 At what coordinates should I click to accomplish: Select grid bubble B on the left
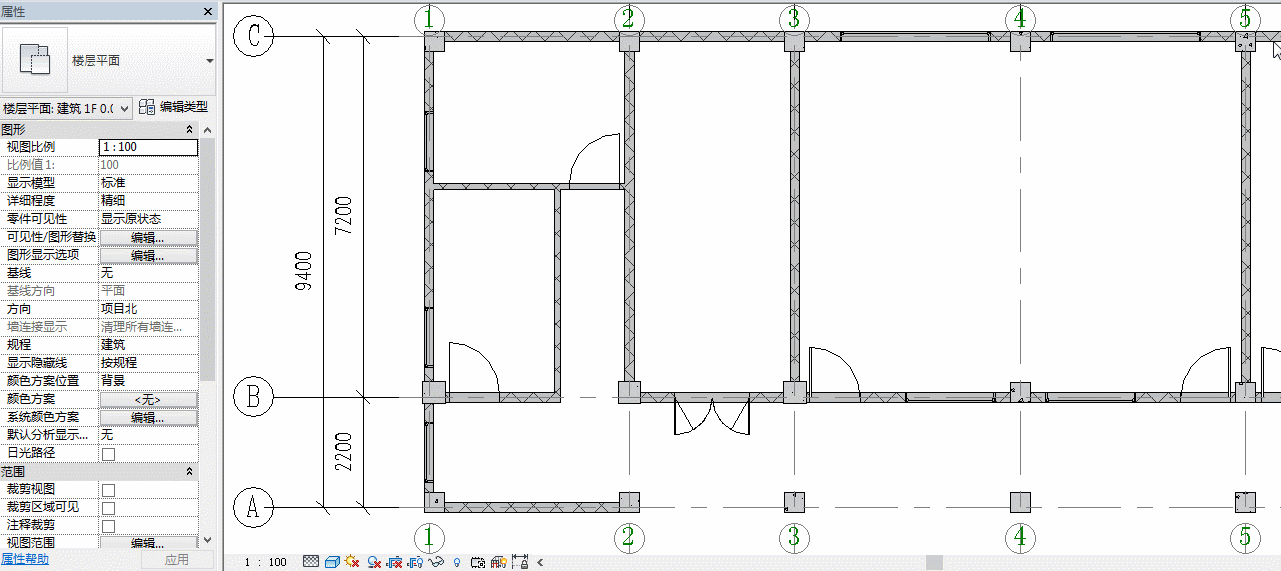click(x=253, y=397)
